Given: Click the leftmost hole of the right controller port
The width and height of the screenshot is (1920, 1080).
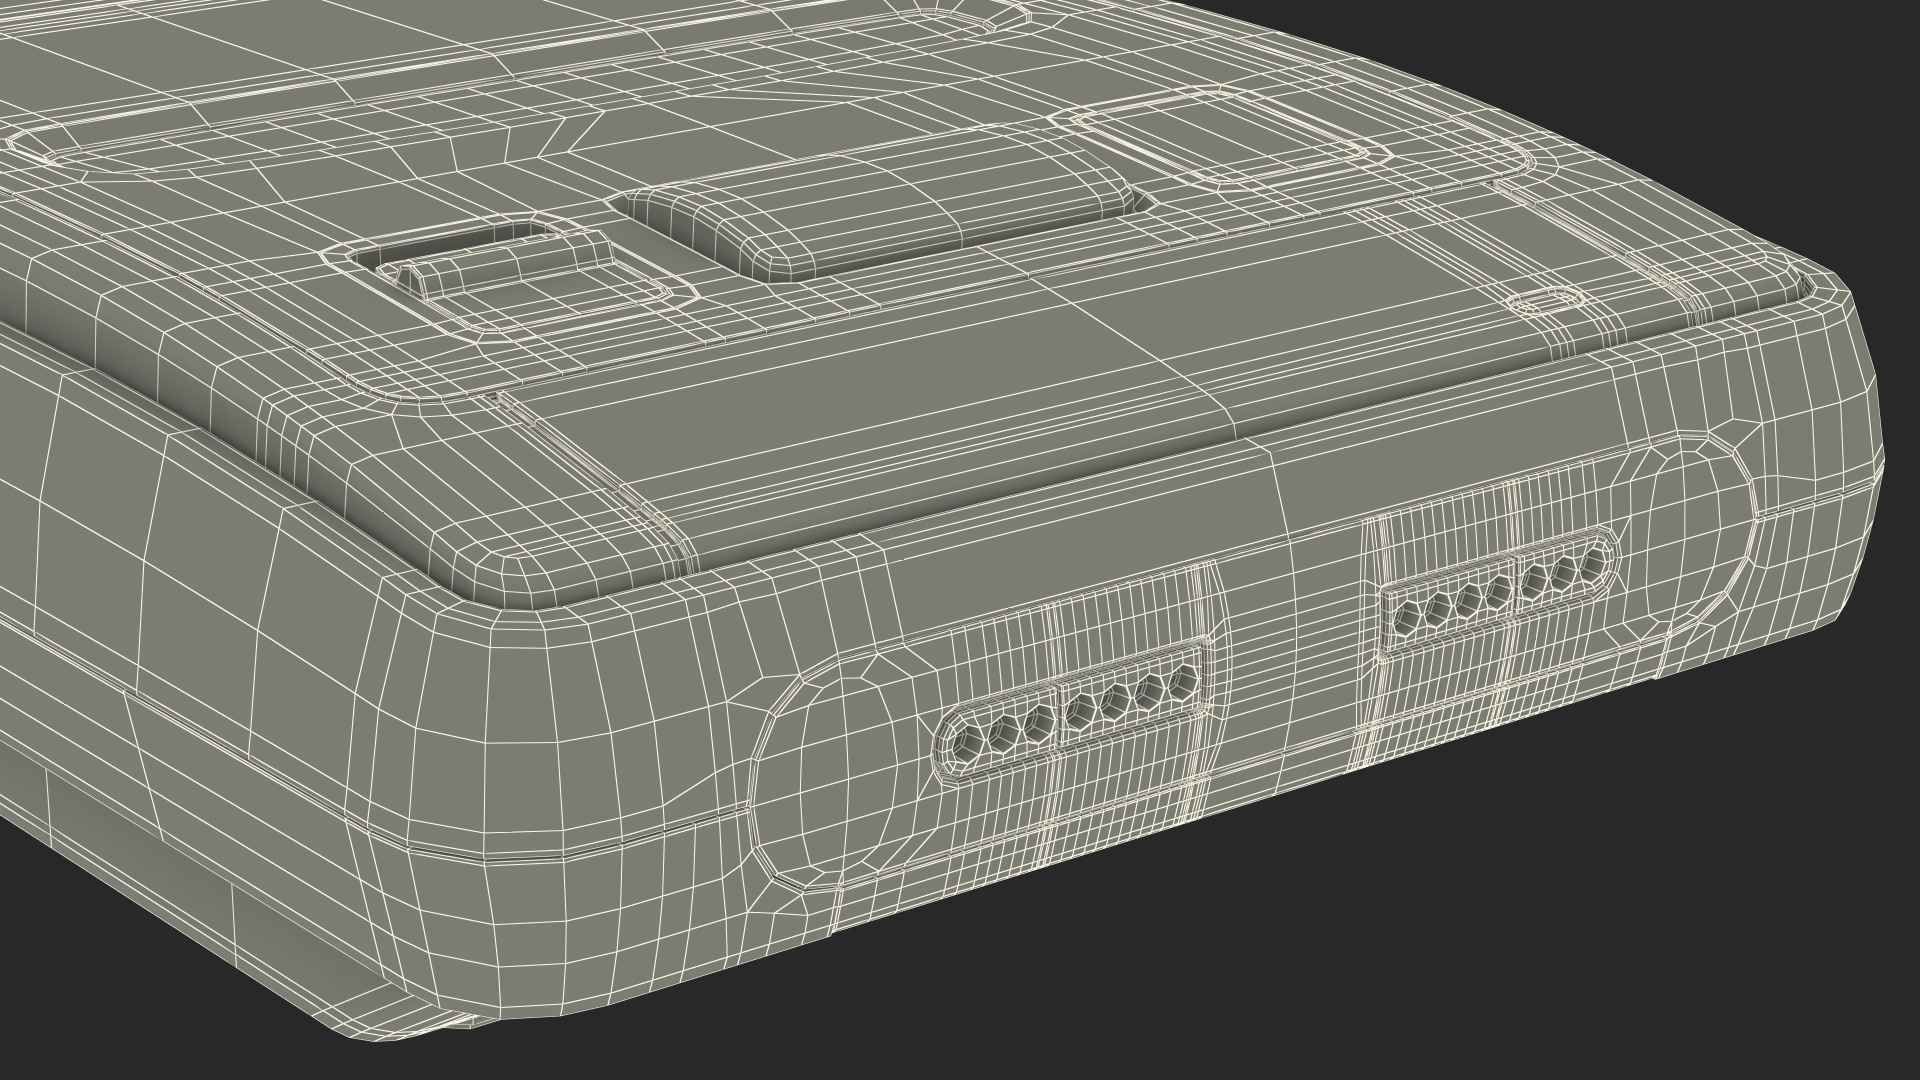Looking at the screenshot, I should (1408, 616).
